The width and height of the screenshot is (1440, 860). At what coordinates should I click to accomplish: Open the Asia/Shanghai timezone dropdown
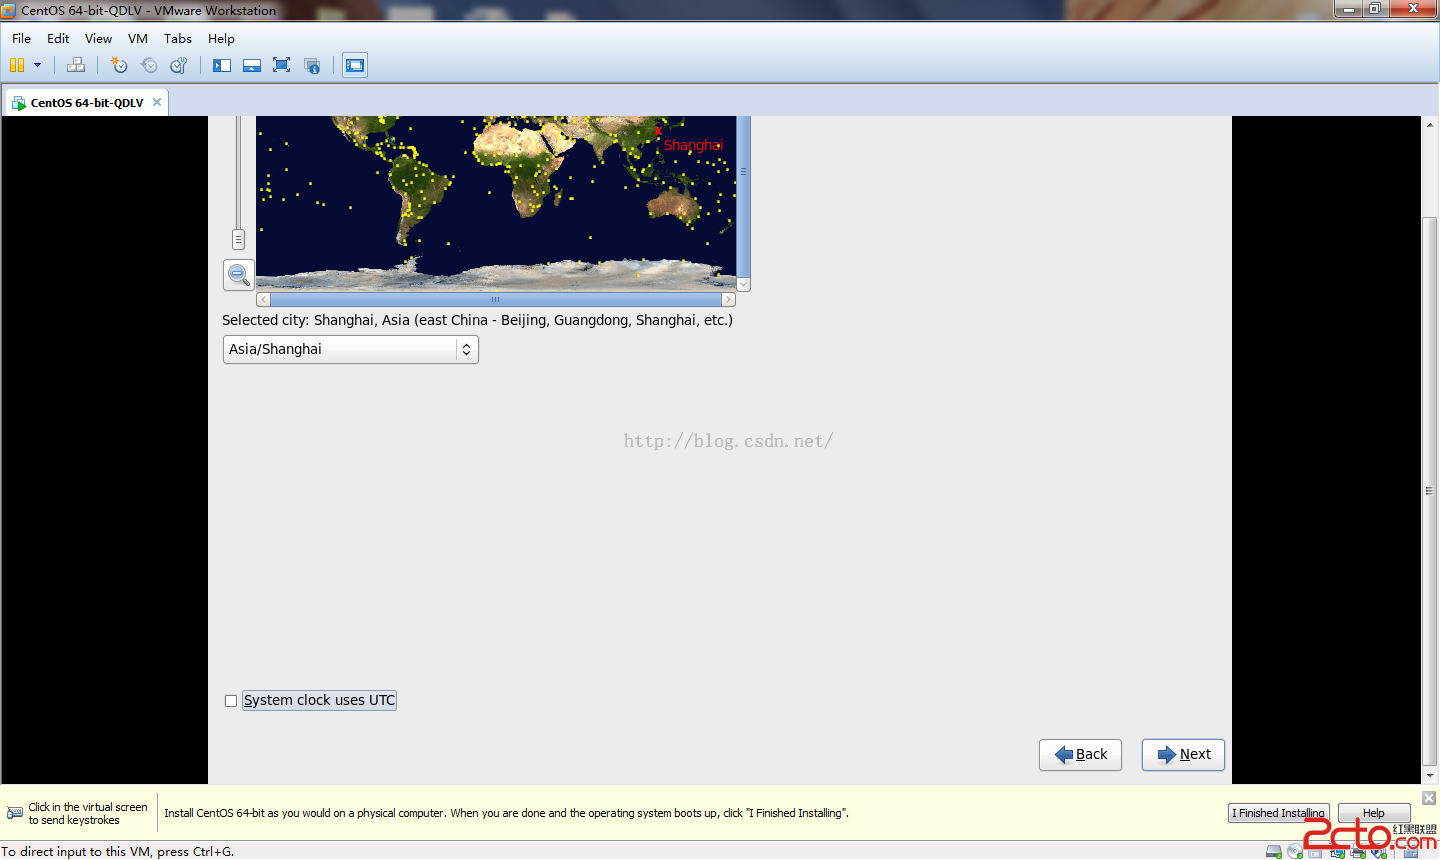point(351,349)
